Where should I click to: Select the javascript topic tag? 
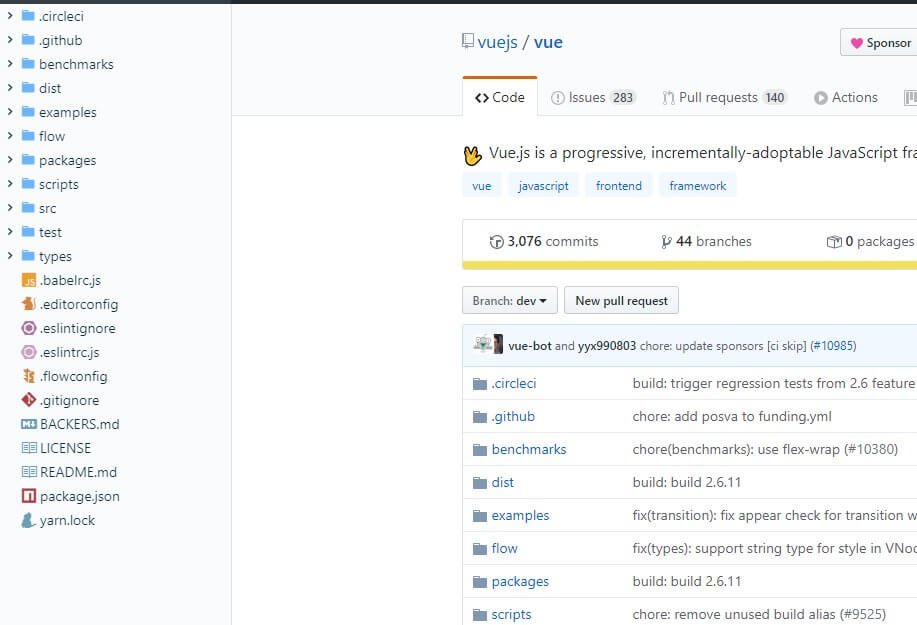coord(543,186)
